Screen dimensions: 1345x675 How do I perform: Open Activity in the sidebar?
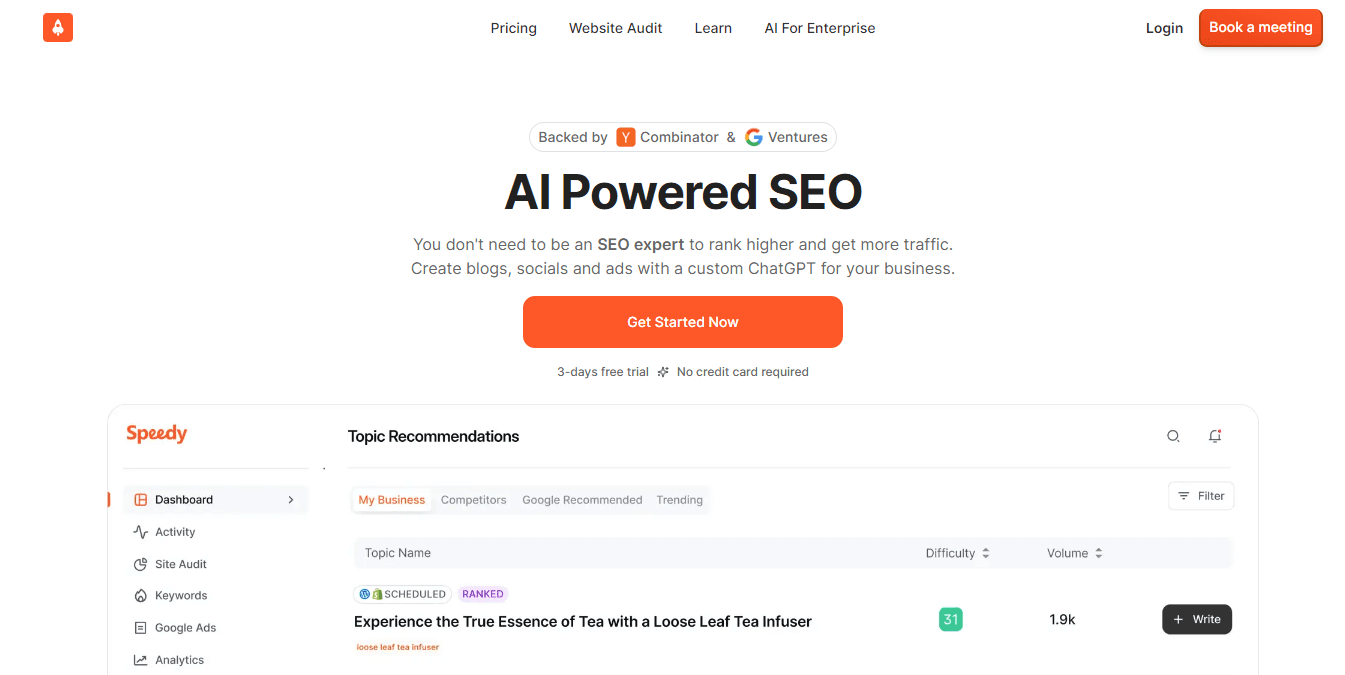[175, 532]
